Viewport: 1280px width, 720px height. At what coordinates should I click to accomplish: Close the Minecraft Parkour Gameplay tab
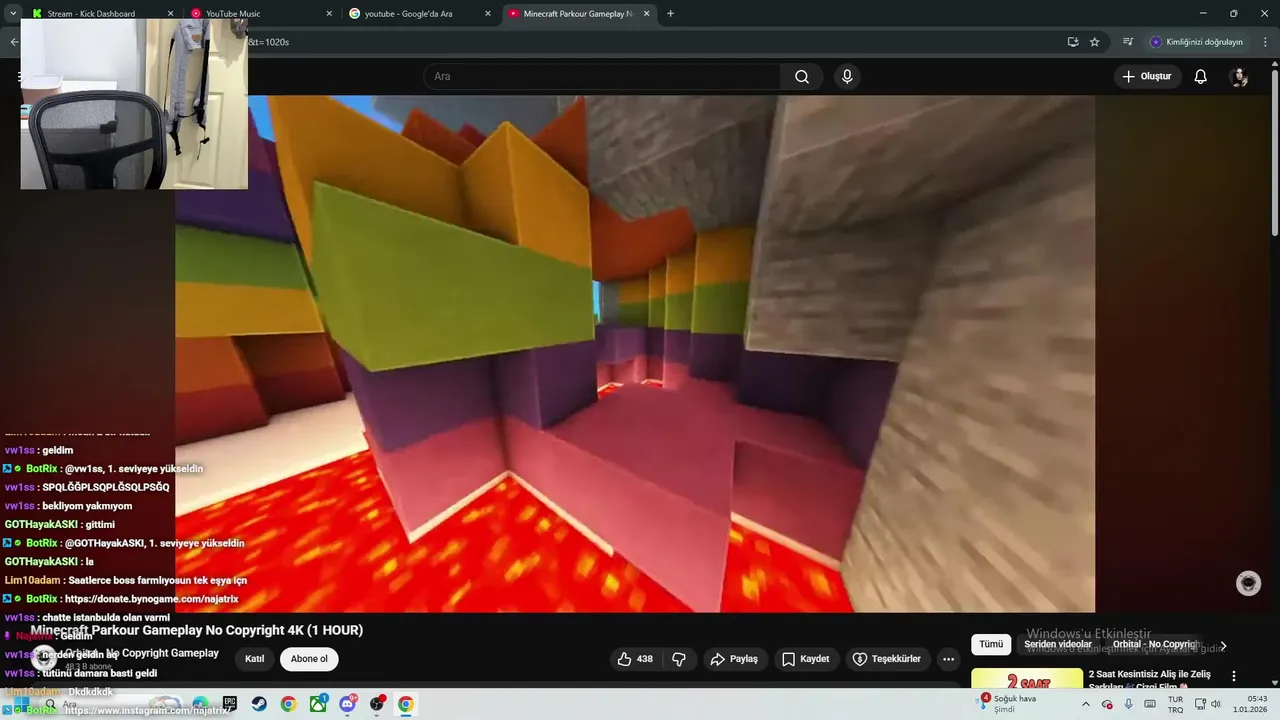(646, 14)
